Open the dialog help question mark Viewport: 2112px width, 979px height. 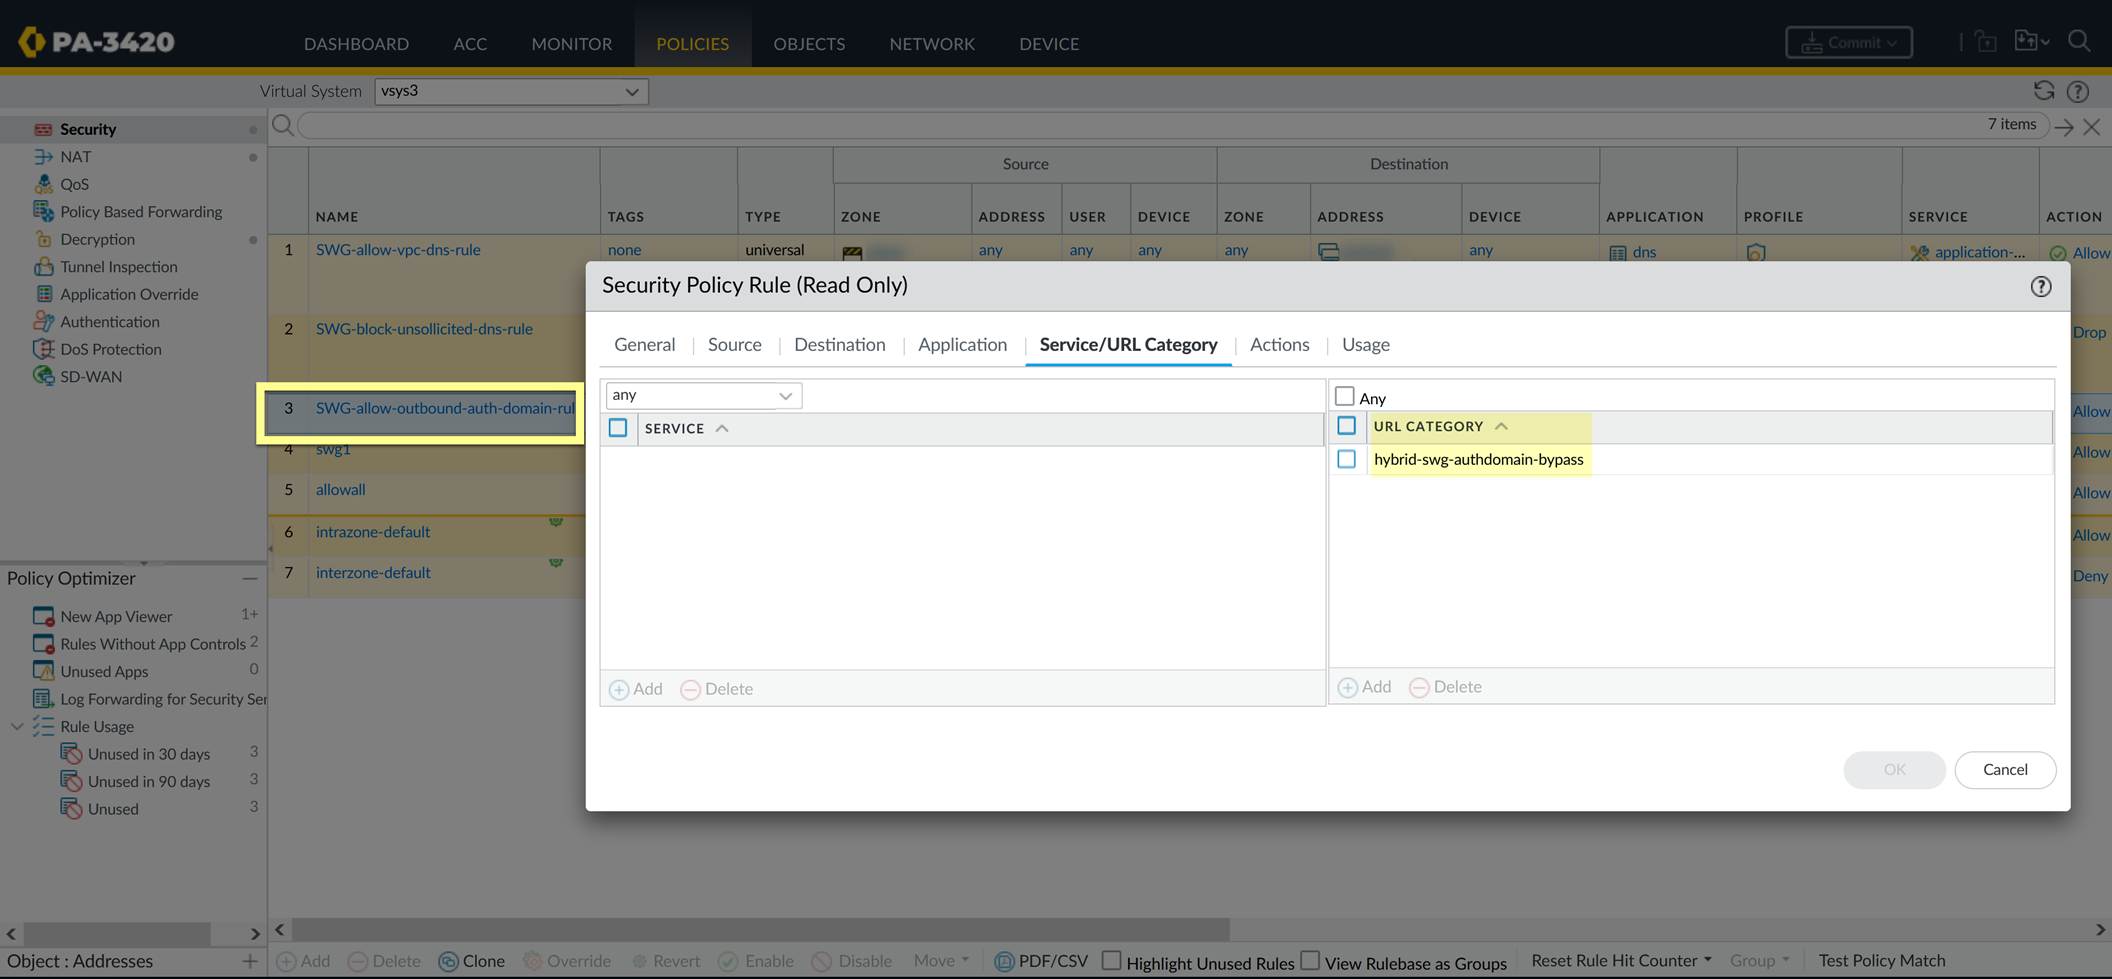point(2041,287)
